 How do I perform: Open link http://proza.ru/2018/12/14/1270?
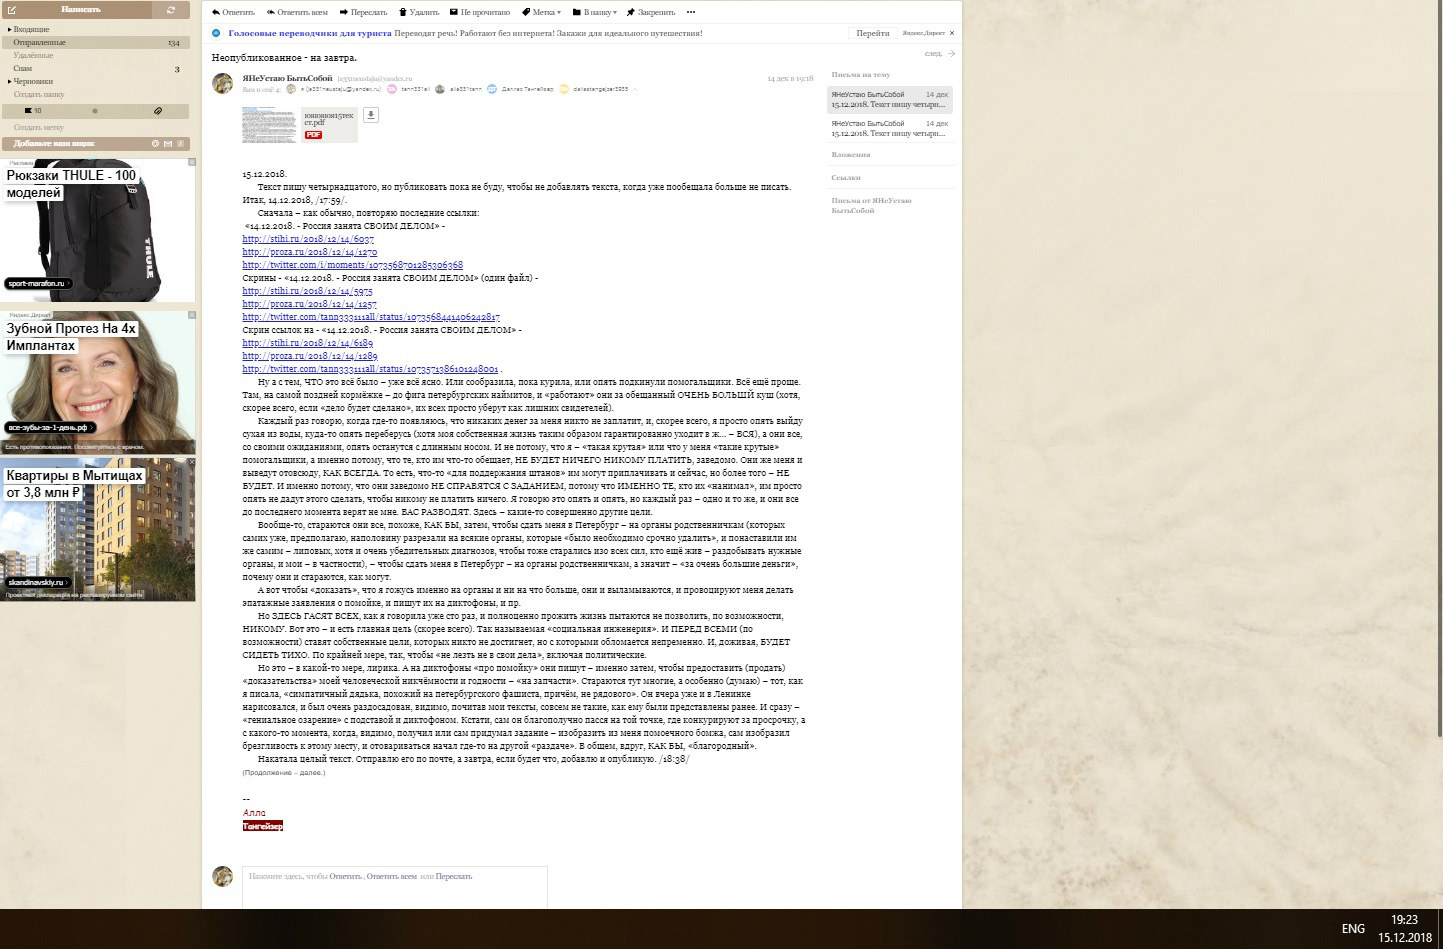point(309,252)
